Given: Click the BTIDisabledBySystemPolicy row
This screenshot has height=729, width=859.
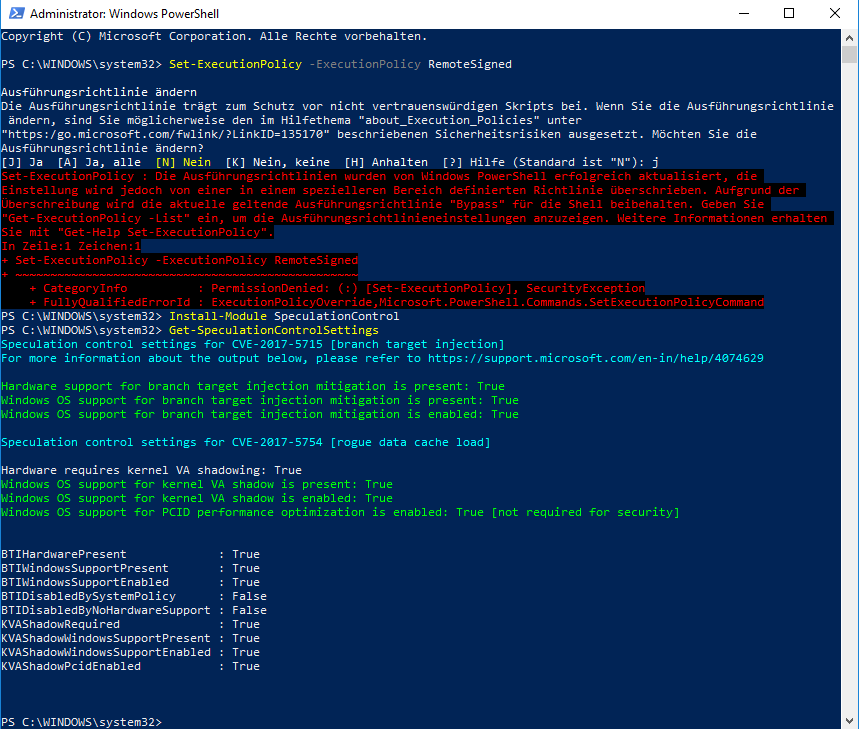Looking at the screenshot, I should pyautogui.click(x=134, y=596).
